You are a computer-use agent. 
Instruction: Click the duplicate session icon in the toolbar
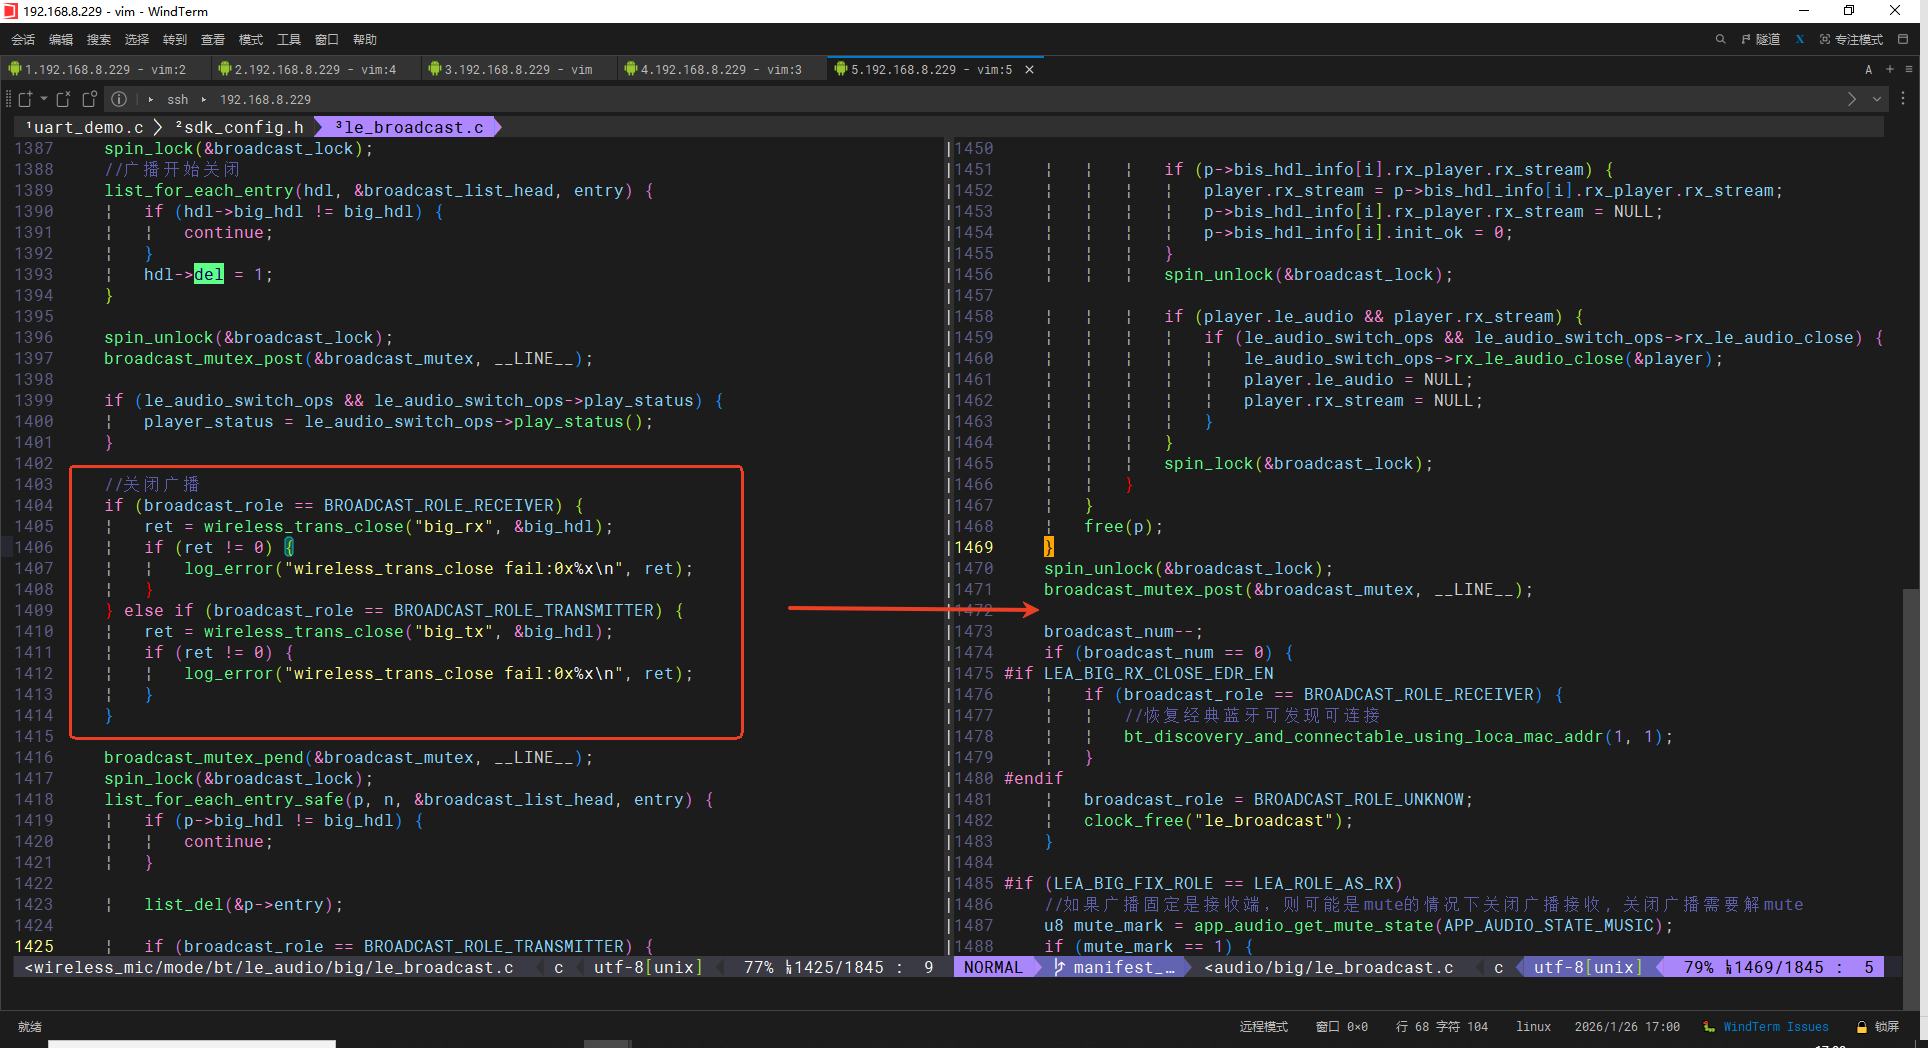[x=89, y=99]
